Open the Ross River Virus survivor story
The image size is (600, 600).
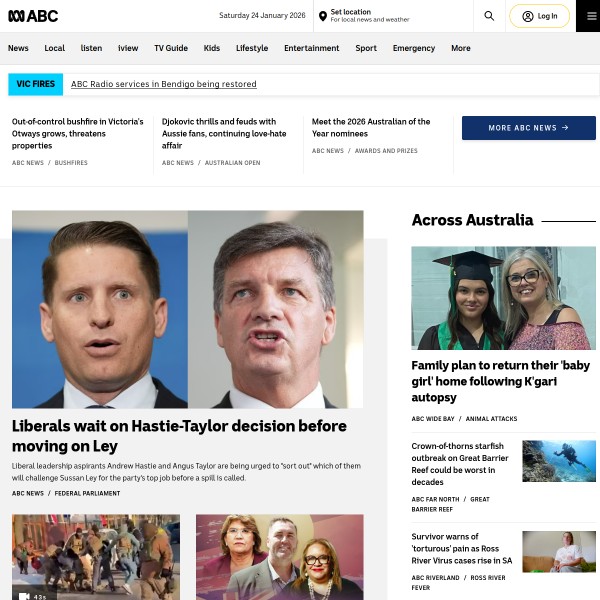coord(461,548)
